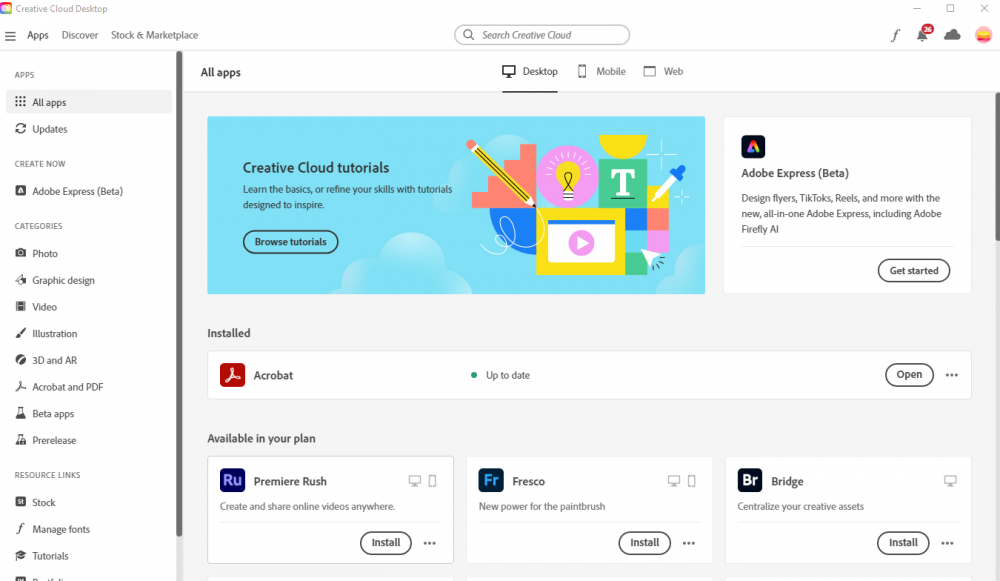Image resolution: width=1000 pixels, height=581 pixels.
Task: Open Manage fonts resource link
Action: tap(89, 529)
